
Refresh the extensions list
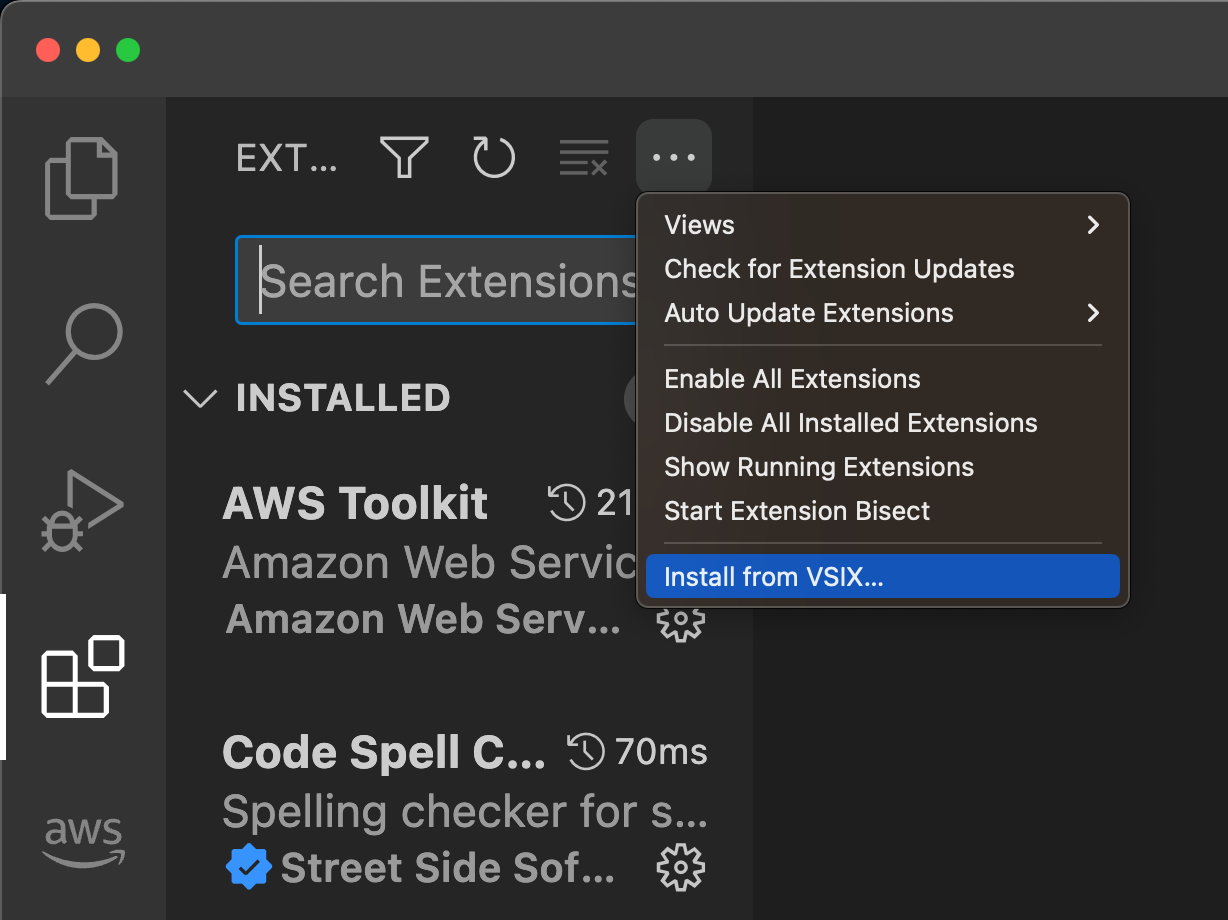(493, 157)
